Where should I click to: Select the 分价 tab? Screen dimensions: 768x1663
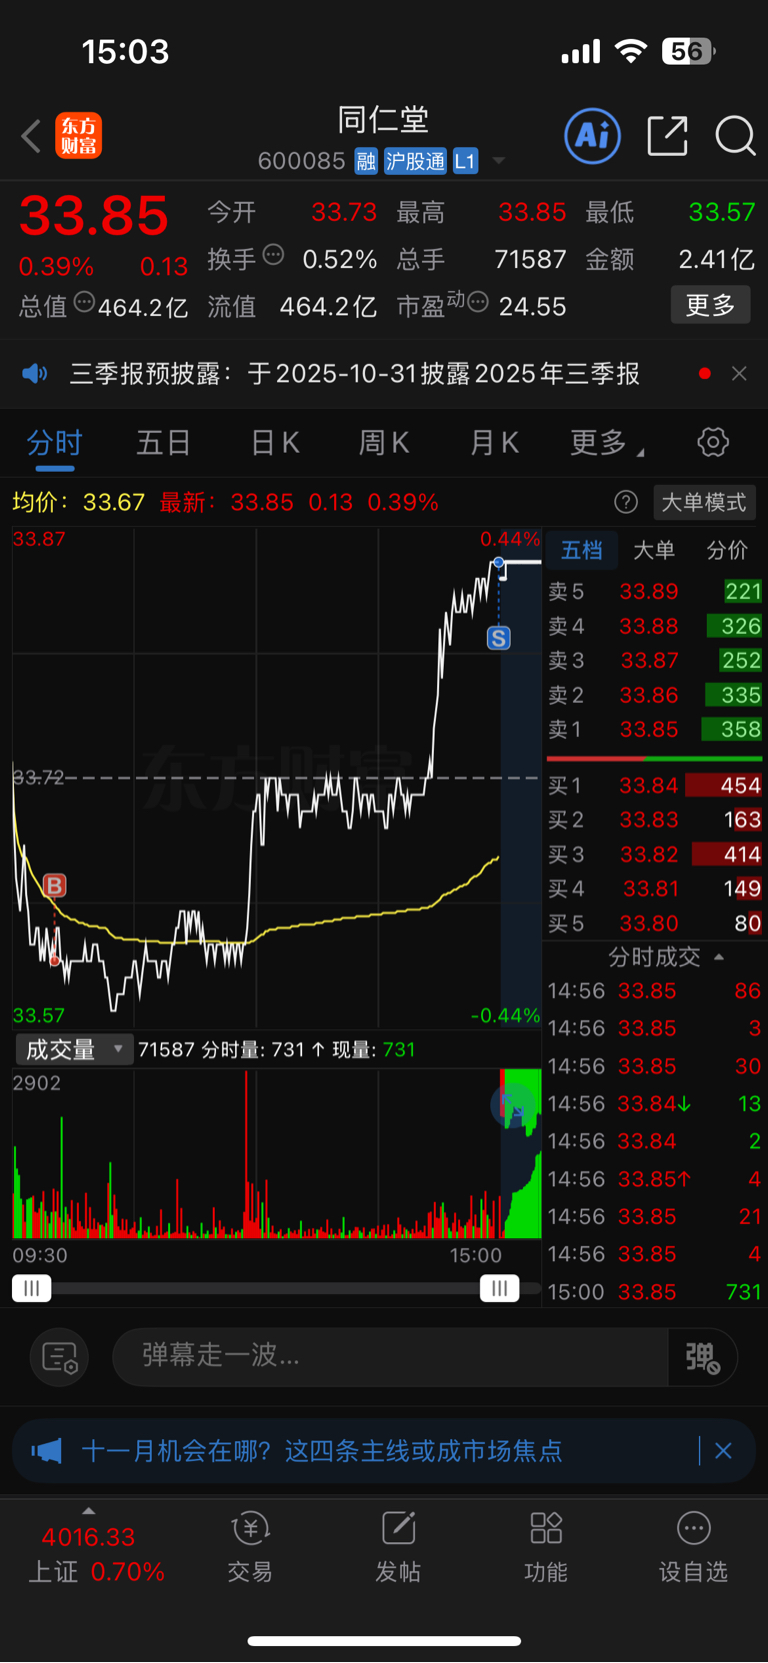pos(727,550)
